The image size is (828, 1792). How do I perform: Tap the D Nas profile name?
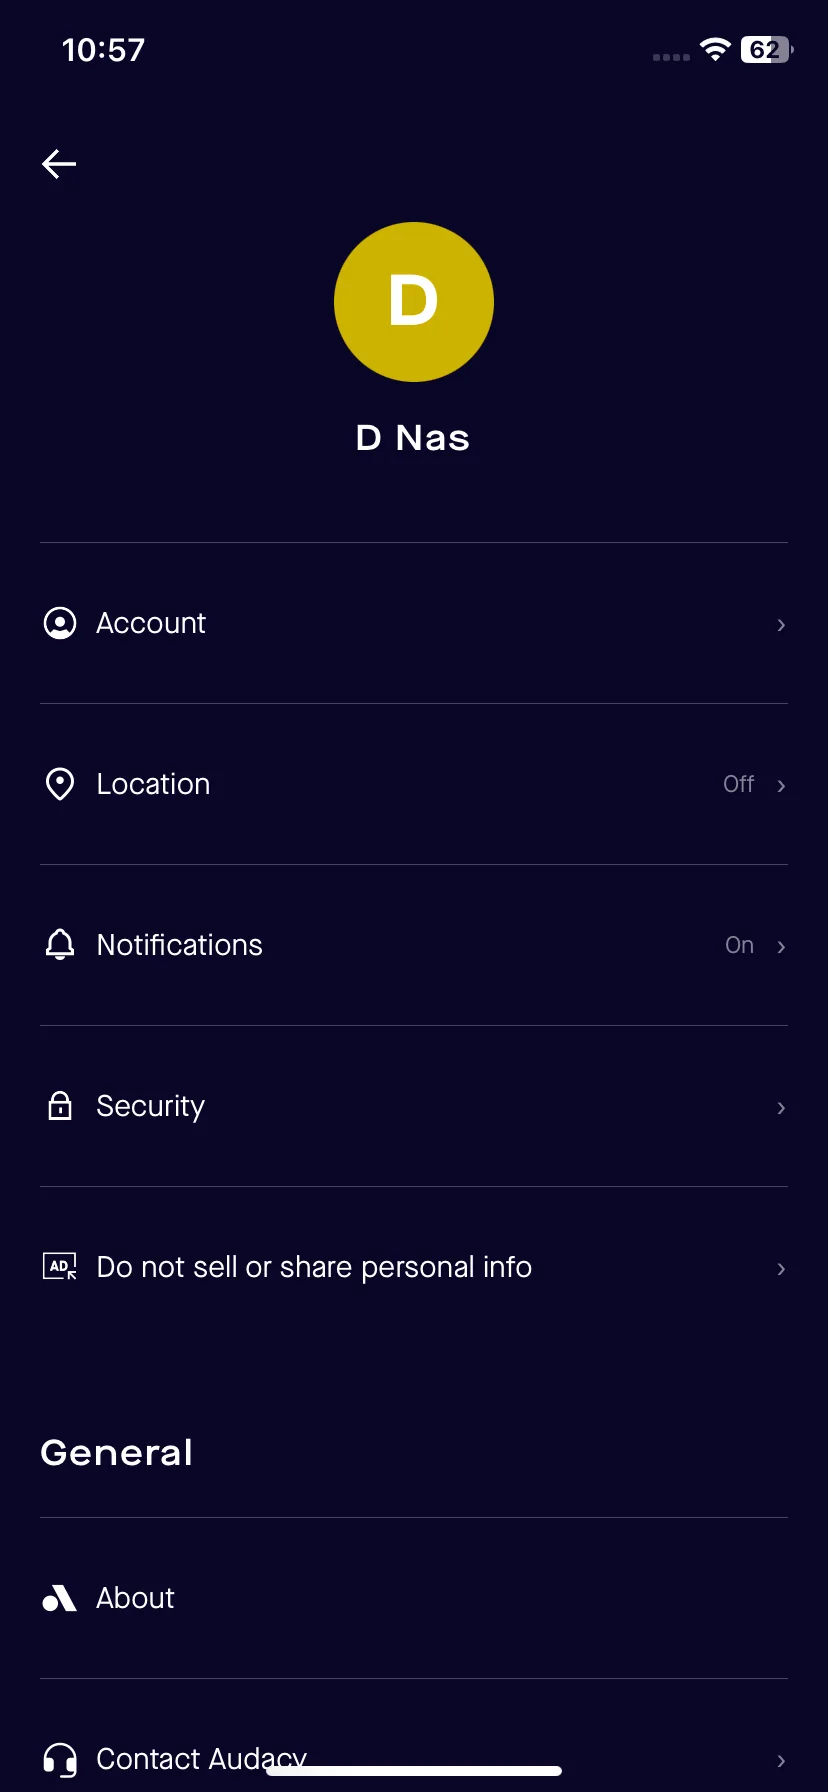[x=413, y=438]
